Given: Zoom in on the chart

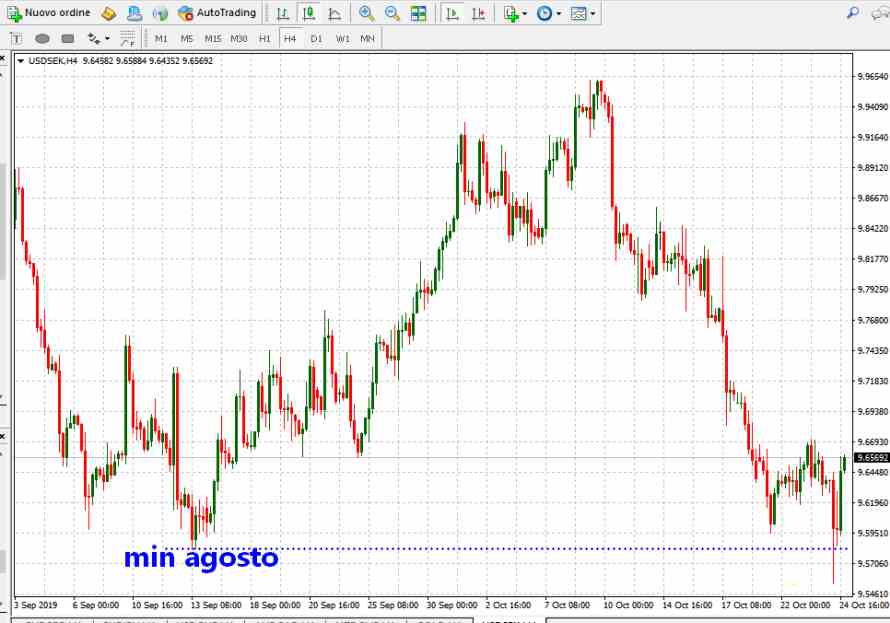Looking at the screenshot, I should click(367, 13).
